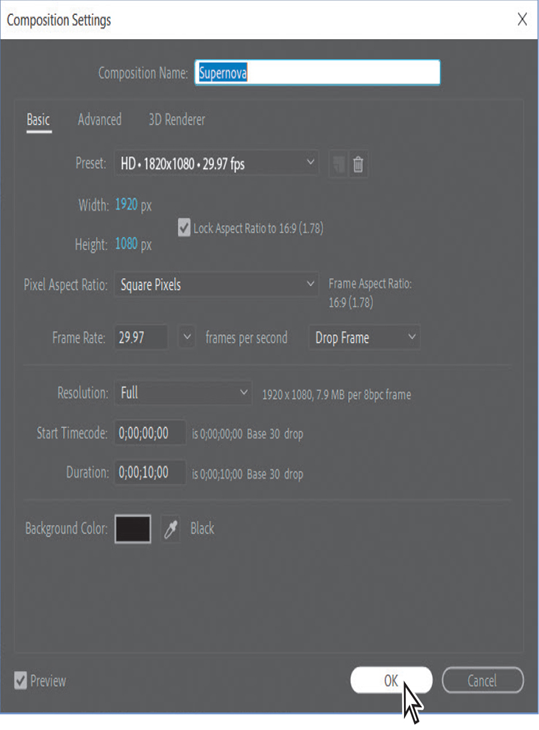Toggle Lock Aspect Ratio checkbox

click(x=184, y=228)
